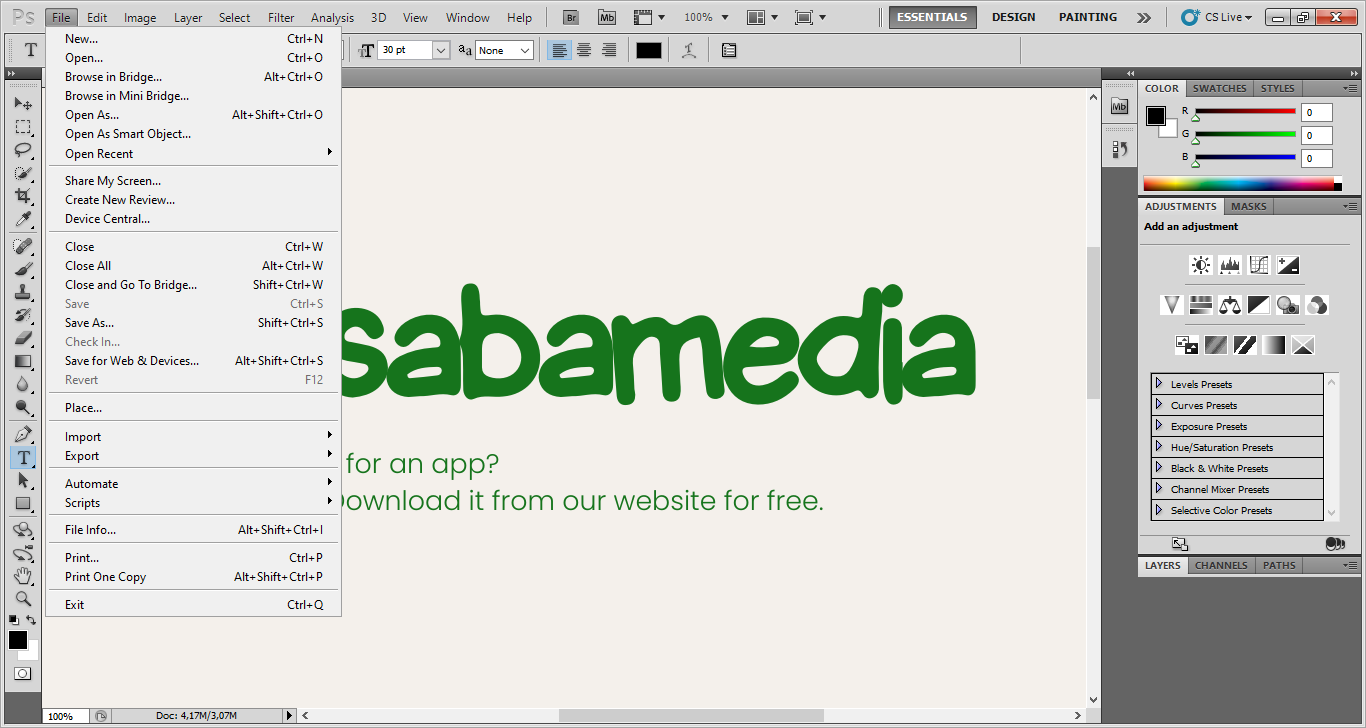Screen dimensions: 1366x728
Task: Open the character and paragraph panel icon
Action: click(729, 50)
